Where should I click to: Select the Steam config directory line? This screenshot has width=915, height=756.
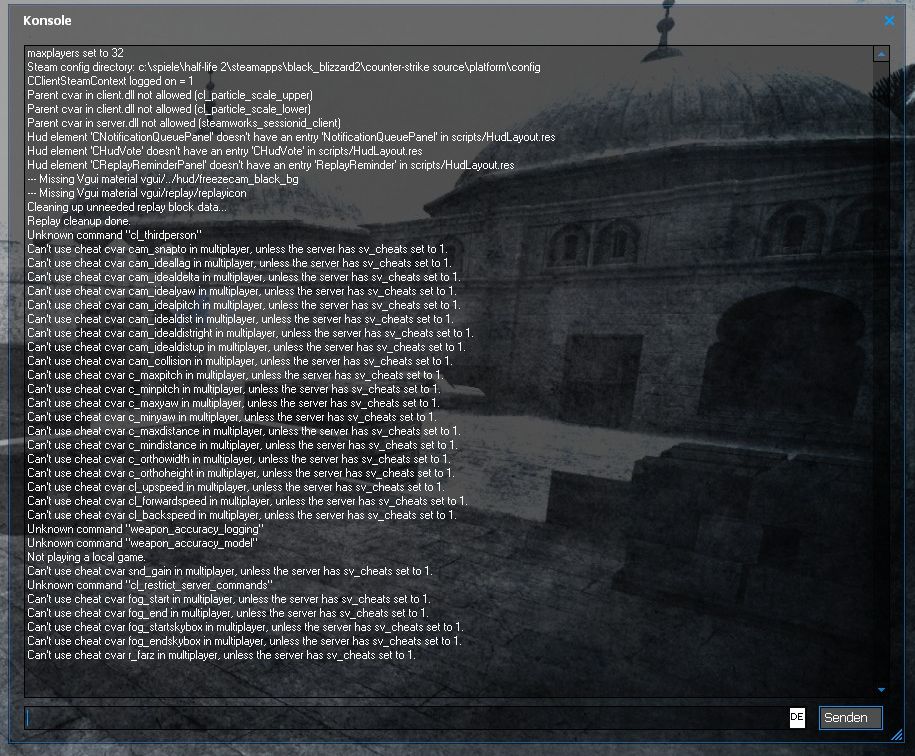point(283,67)
